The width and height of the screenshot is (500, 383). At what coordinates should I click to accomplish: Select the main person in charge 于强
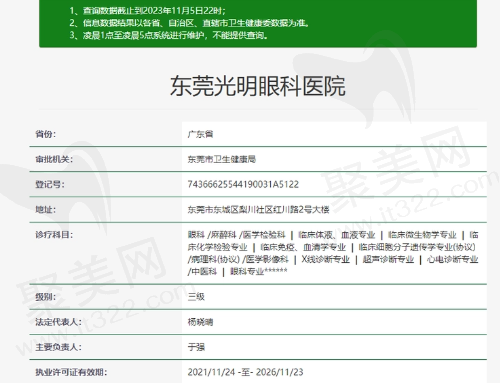196,347
